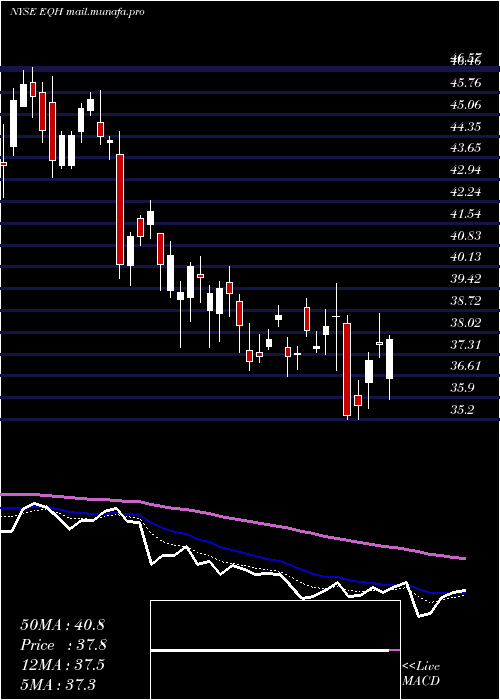Click the end of the pink 50MA line
Viewport: 500px width, 700px height.
[x=464, y=558]
